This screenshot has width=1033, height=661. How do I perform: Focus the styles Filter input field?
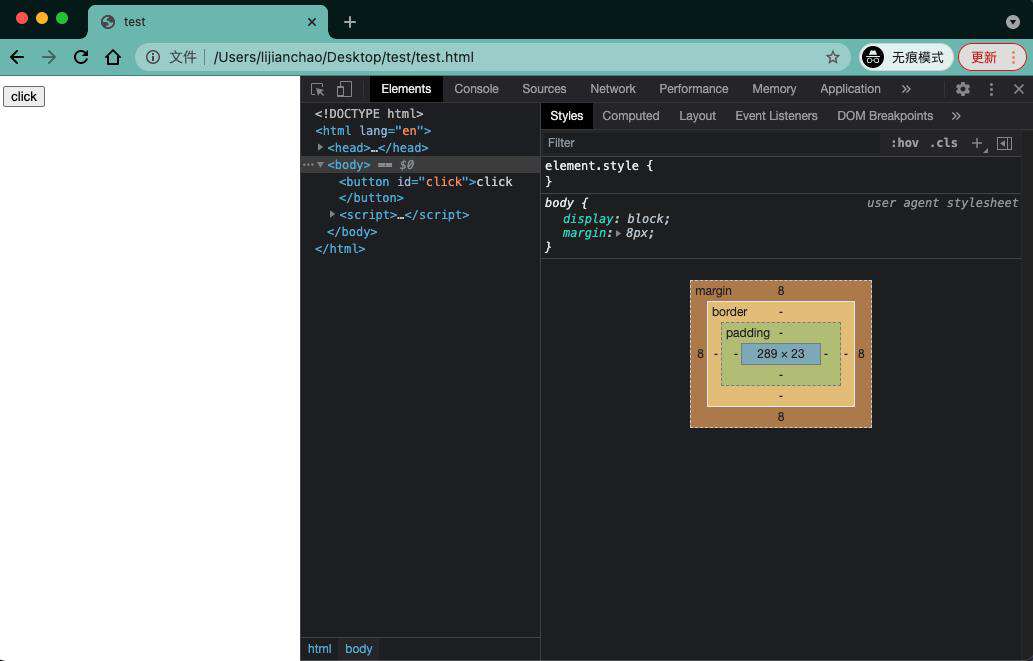712,143
